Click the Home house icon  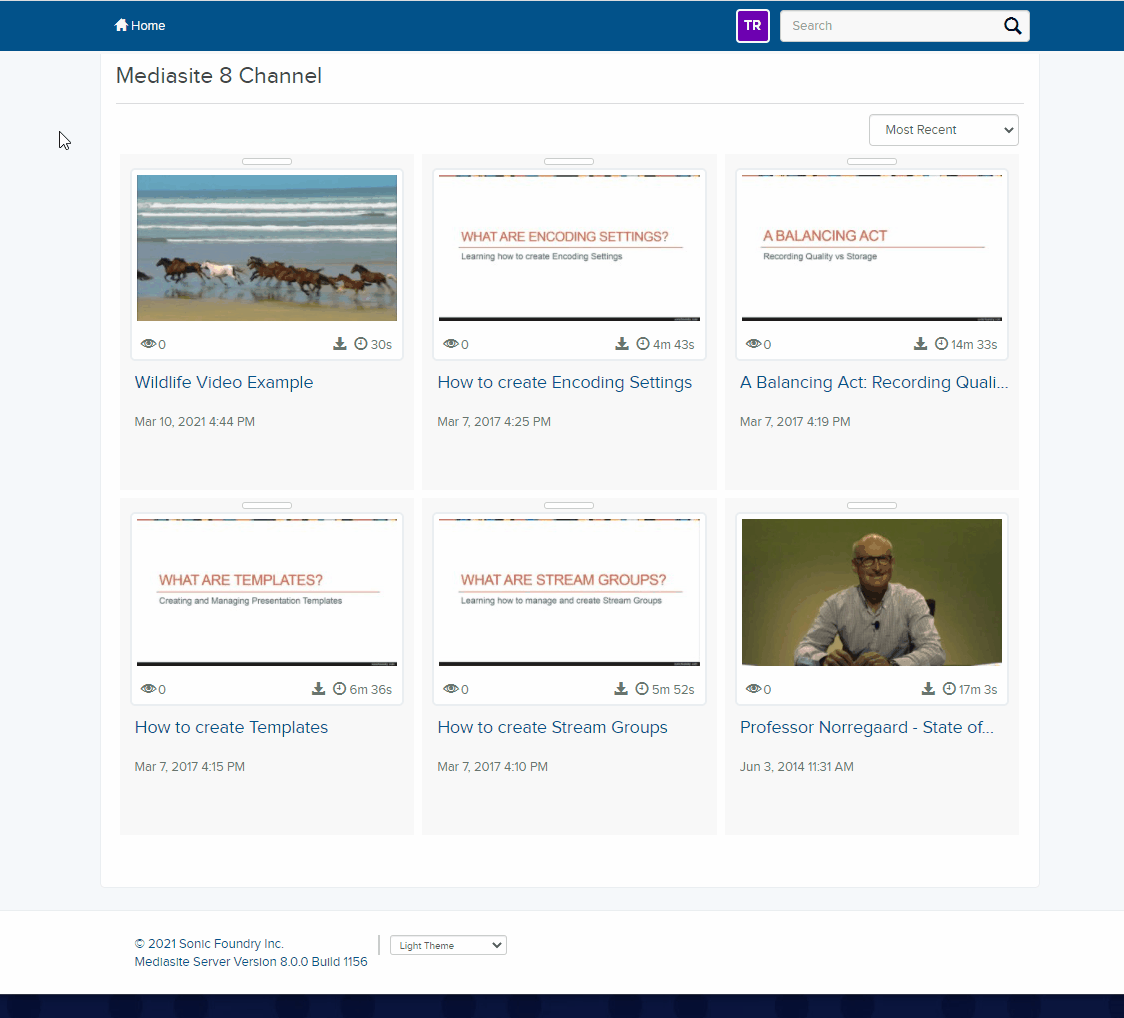(121, 25)
